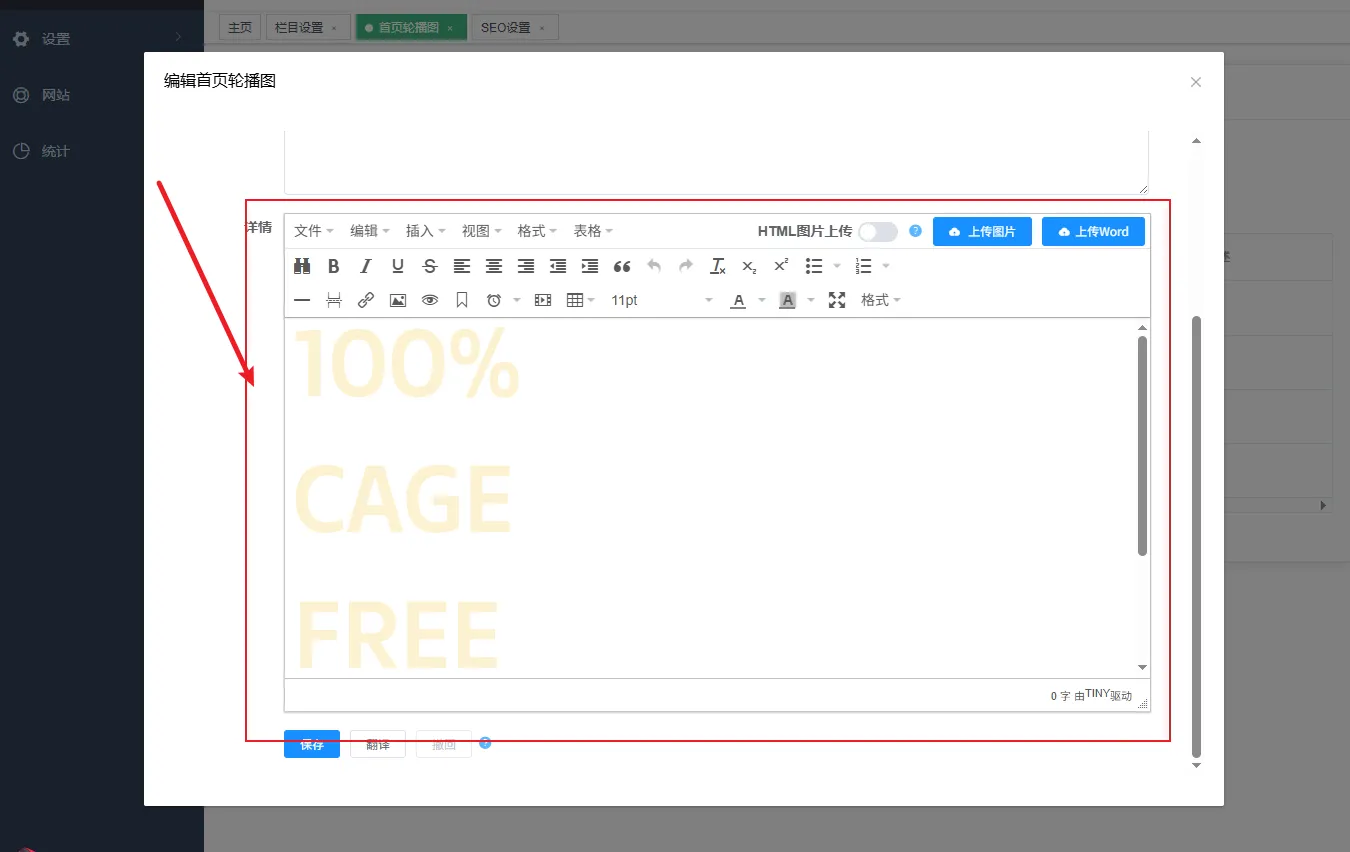This screenshot has width=1350, height=852.
Task: Open the date/time format dropdown arrow
Action: point(517,300)
